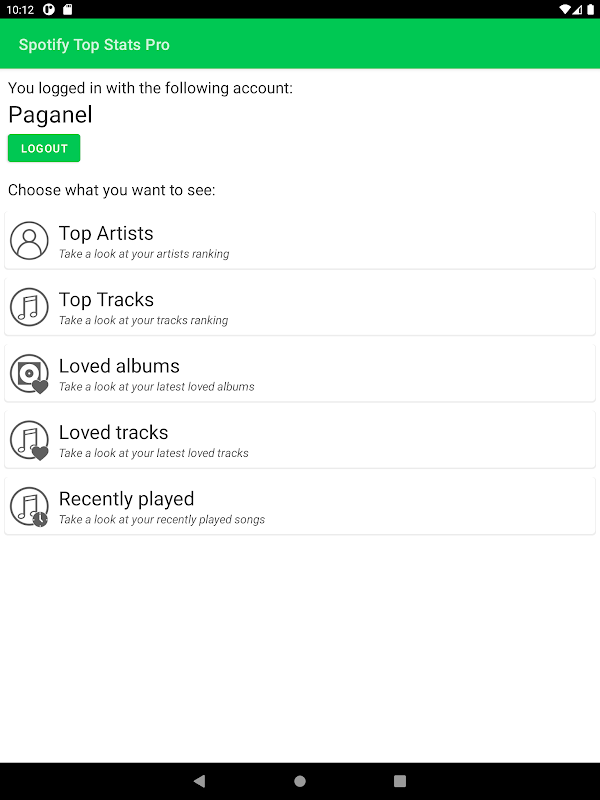Tap the Recently played note-with-clock icon
Image resolution: width=600 pixels, height=800 pixels.
[x=29, y=506]
